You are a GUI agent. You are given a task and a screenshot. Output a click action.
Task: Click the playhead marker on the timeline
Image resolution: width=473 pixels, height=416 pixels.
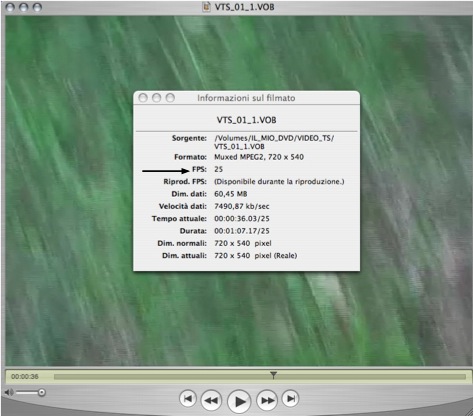(x=273, y=375)
